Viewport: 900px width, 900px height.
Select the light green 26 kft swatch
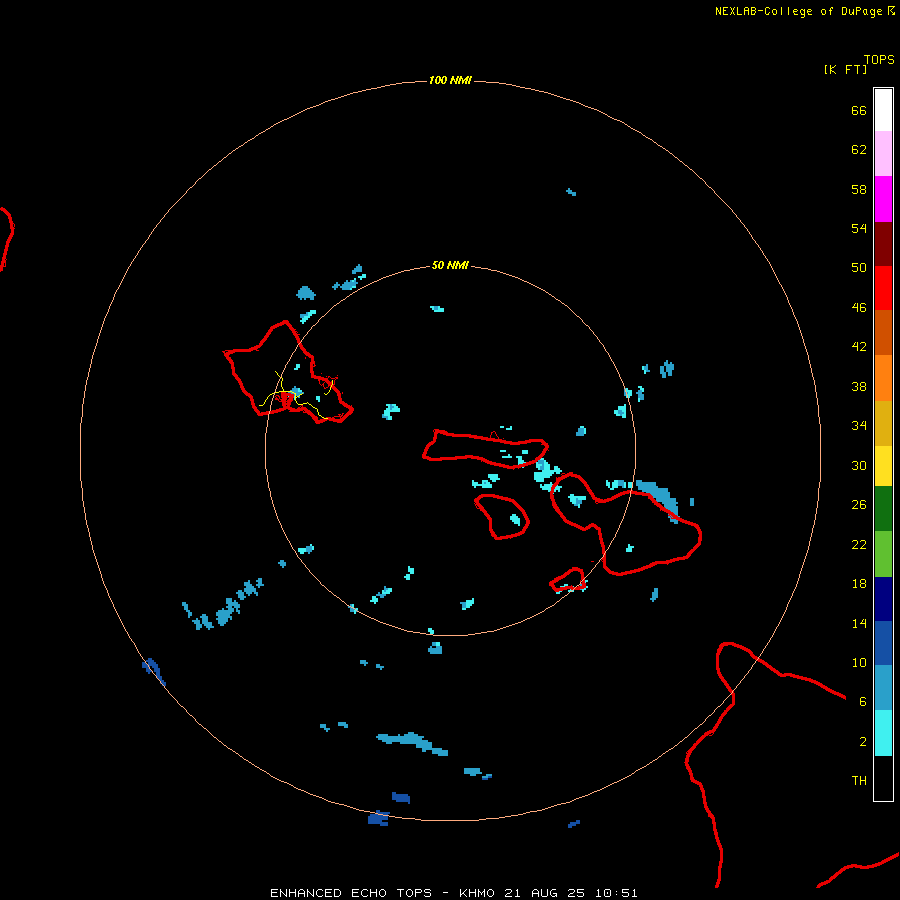click(x=883, y=554)
